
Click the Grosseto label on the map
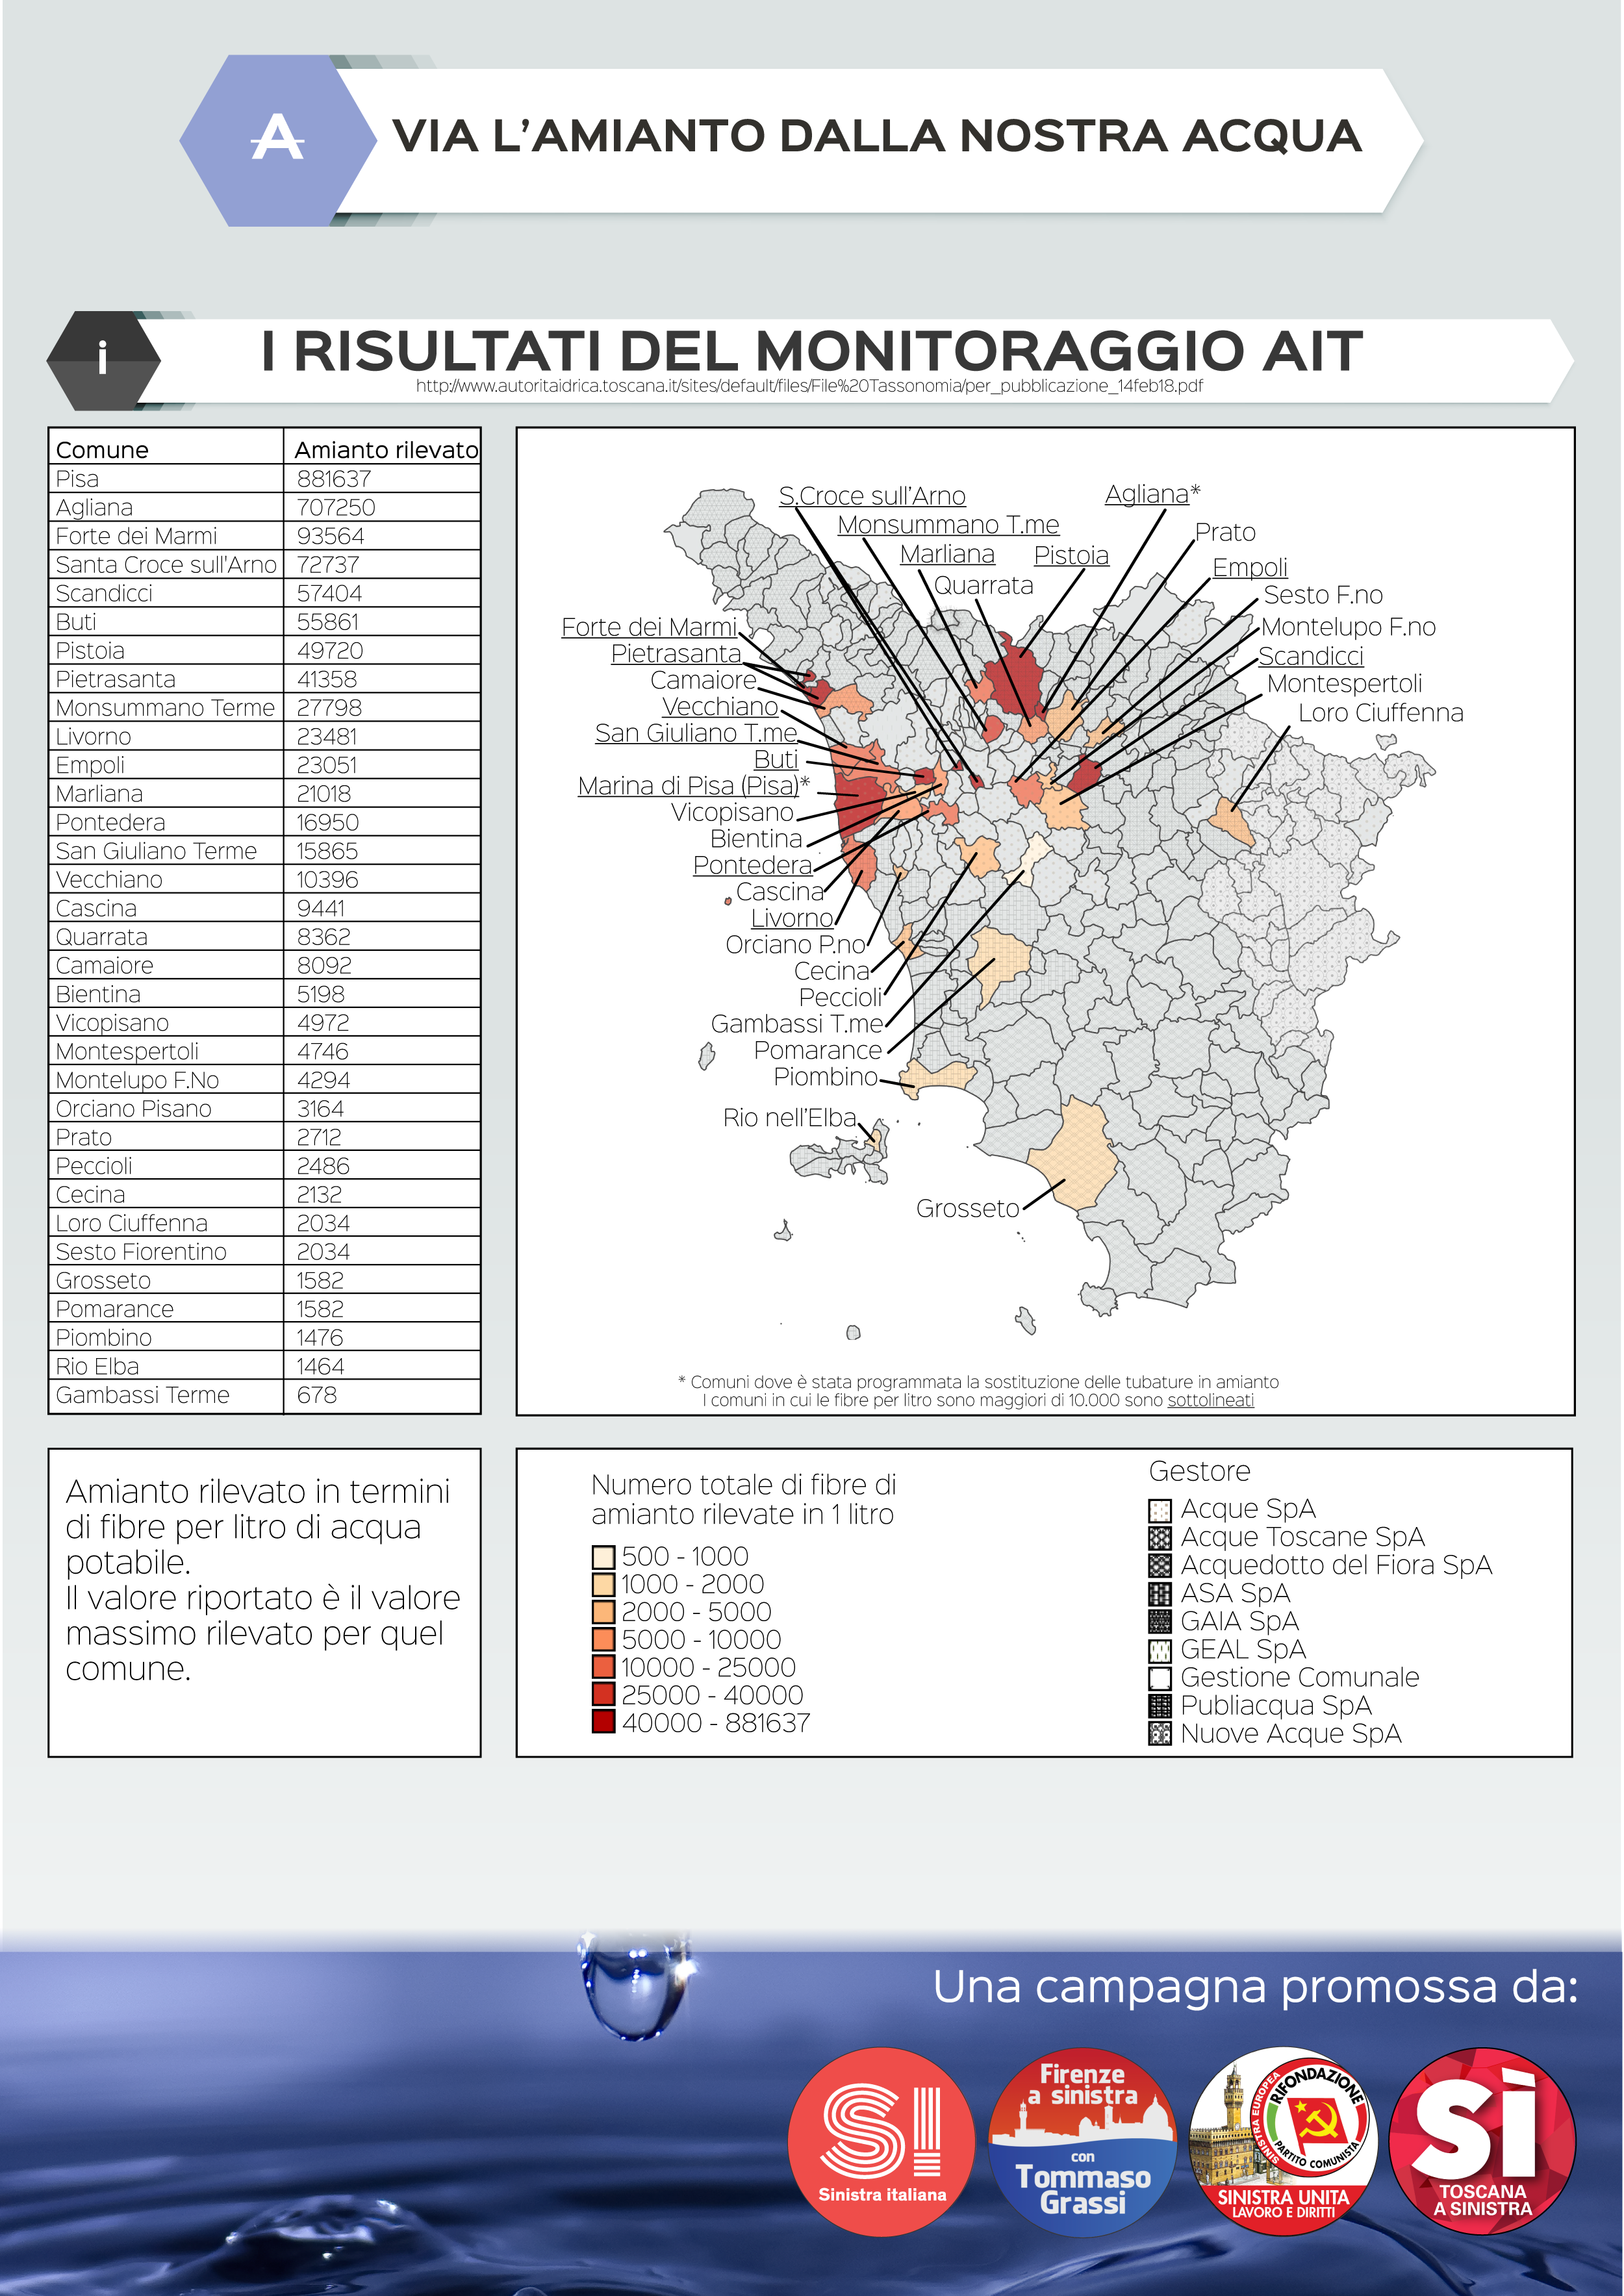click(x=967, y=1208)
